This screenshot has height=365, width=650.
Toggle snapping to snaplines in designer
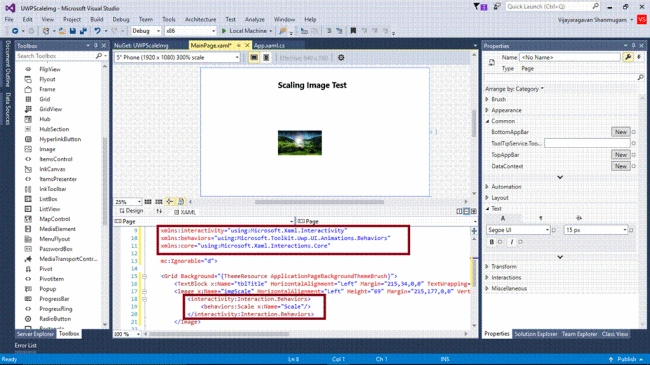(170, 202)
